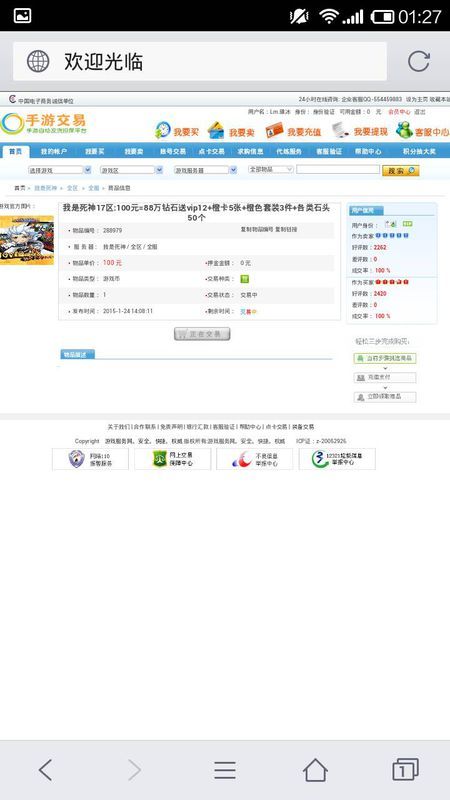Screen dimensions: 450x800
Task: Expand the 游戏区 dropdown
Action: 132,170
